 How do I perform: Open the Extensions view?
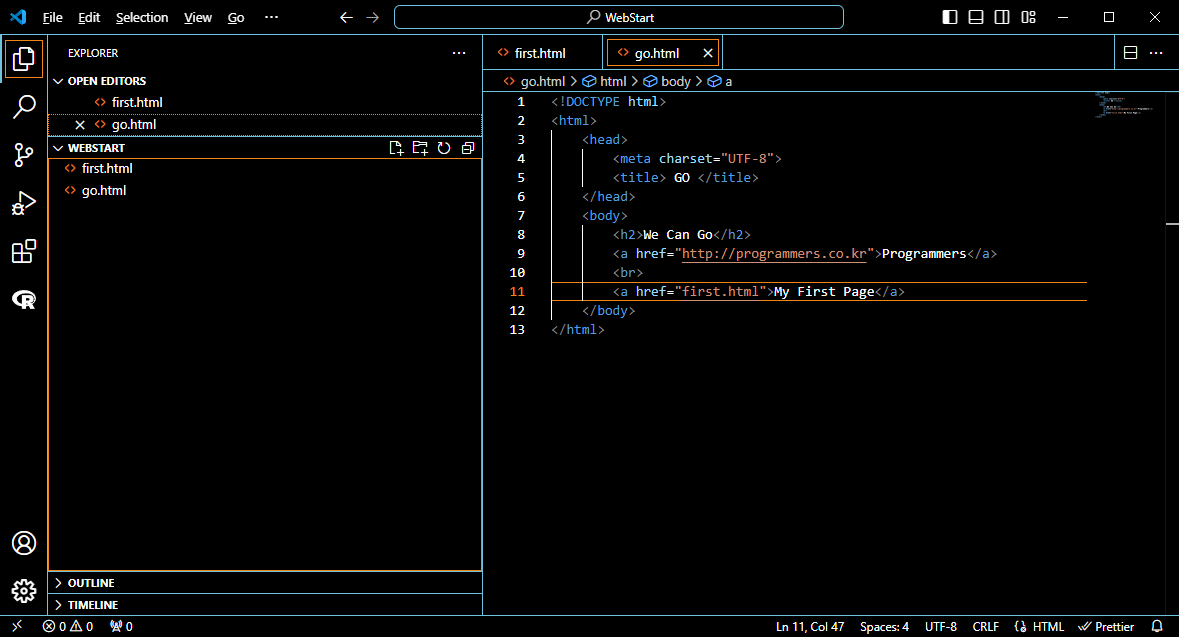[x=23, y=251]
